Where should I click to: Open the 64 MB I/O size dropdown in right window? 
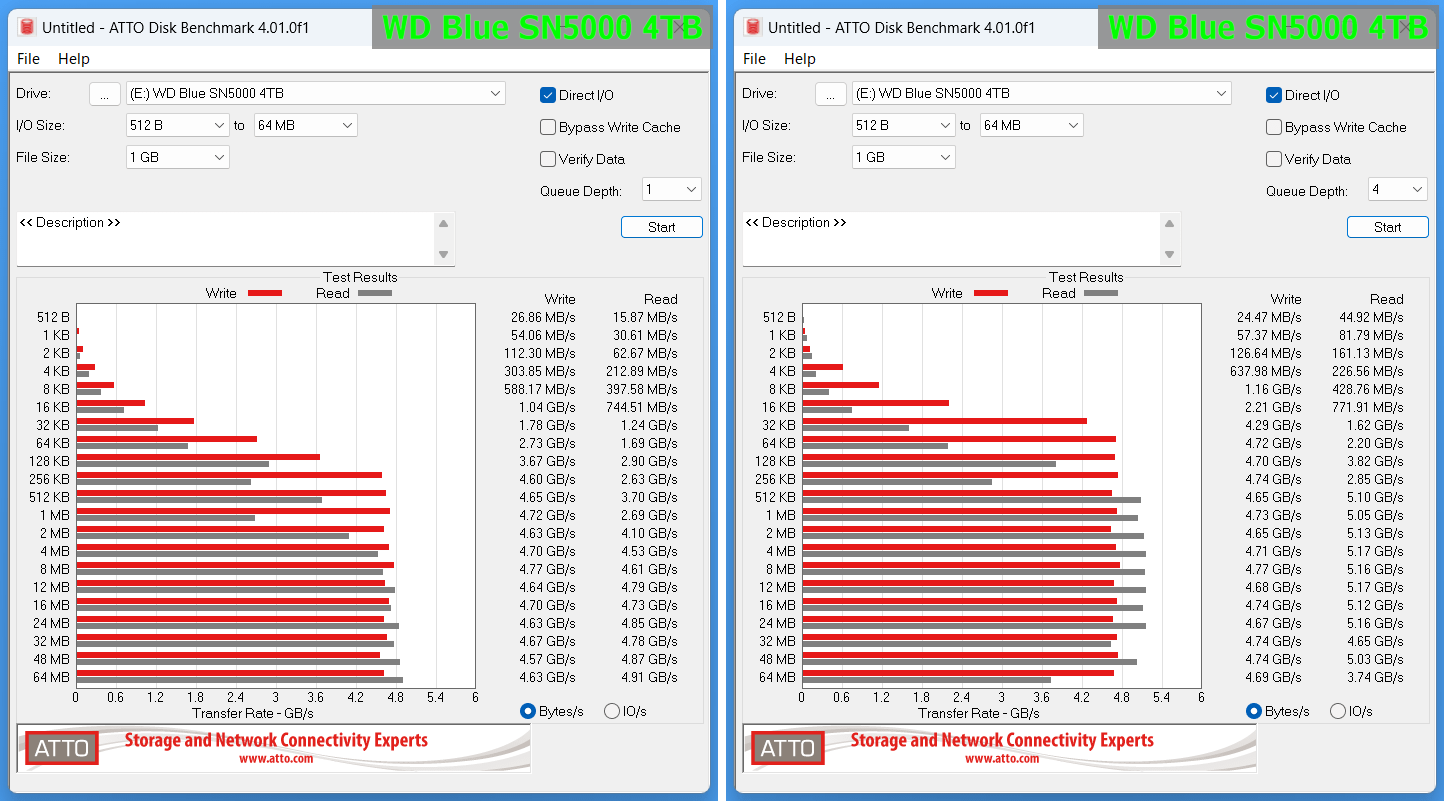point(1031,125)
